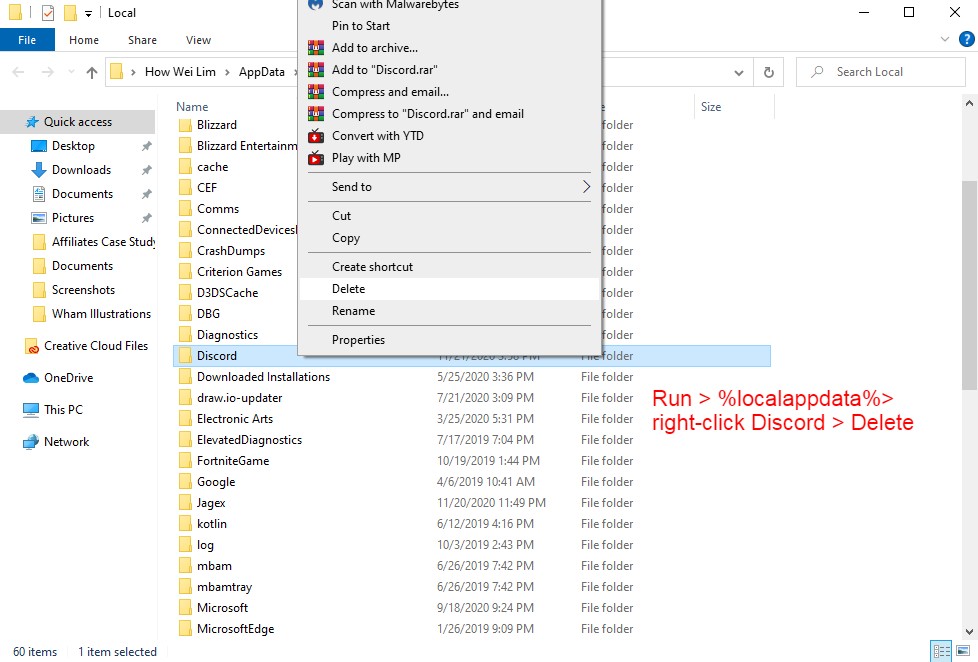Click the Up one level arrow

coord(92,72)
